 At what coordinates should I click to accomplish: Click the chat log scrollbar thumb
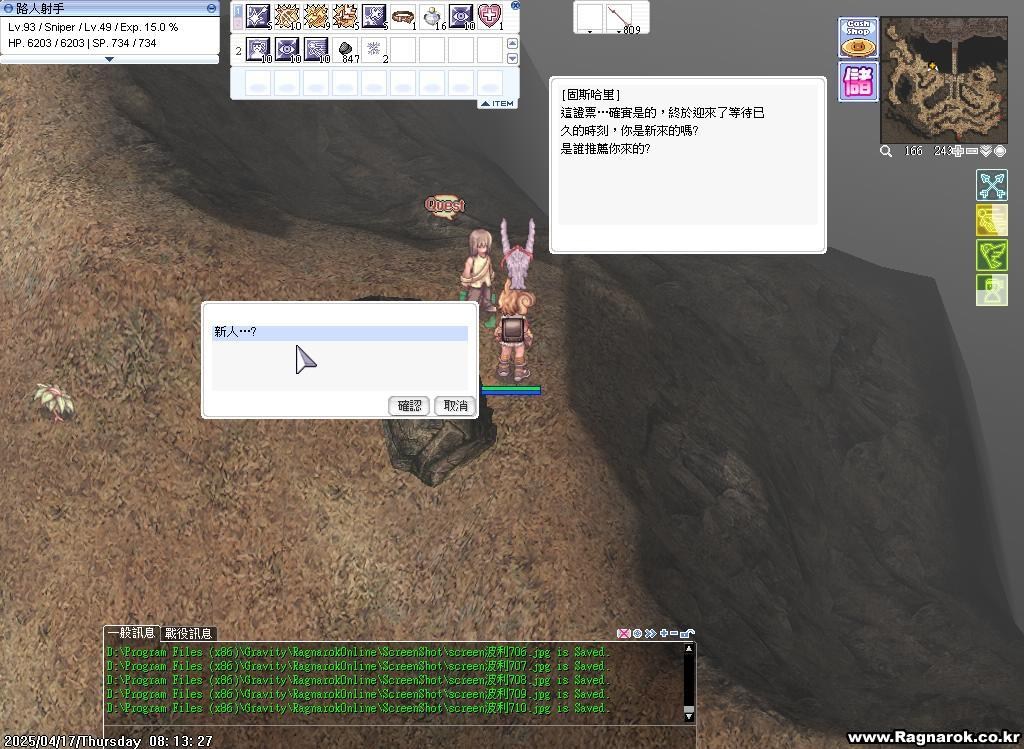coord(688,710)
